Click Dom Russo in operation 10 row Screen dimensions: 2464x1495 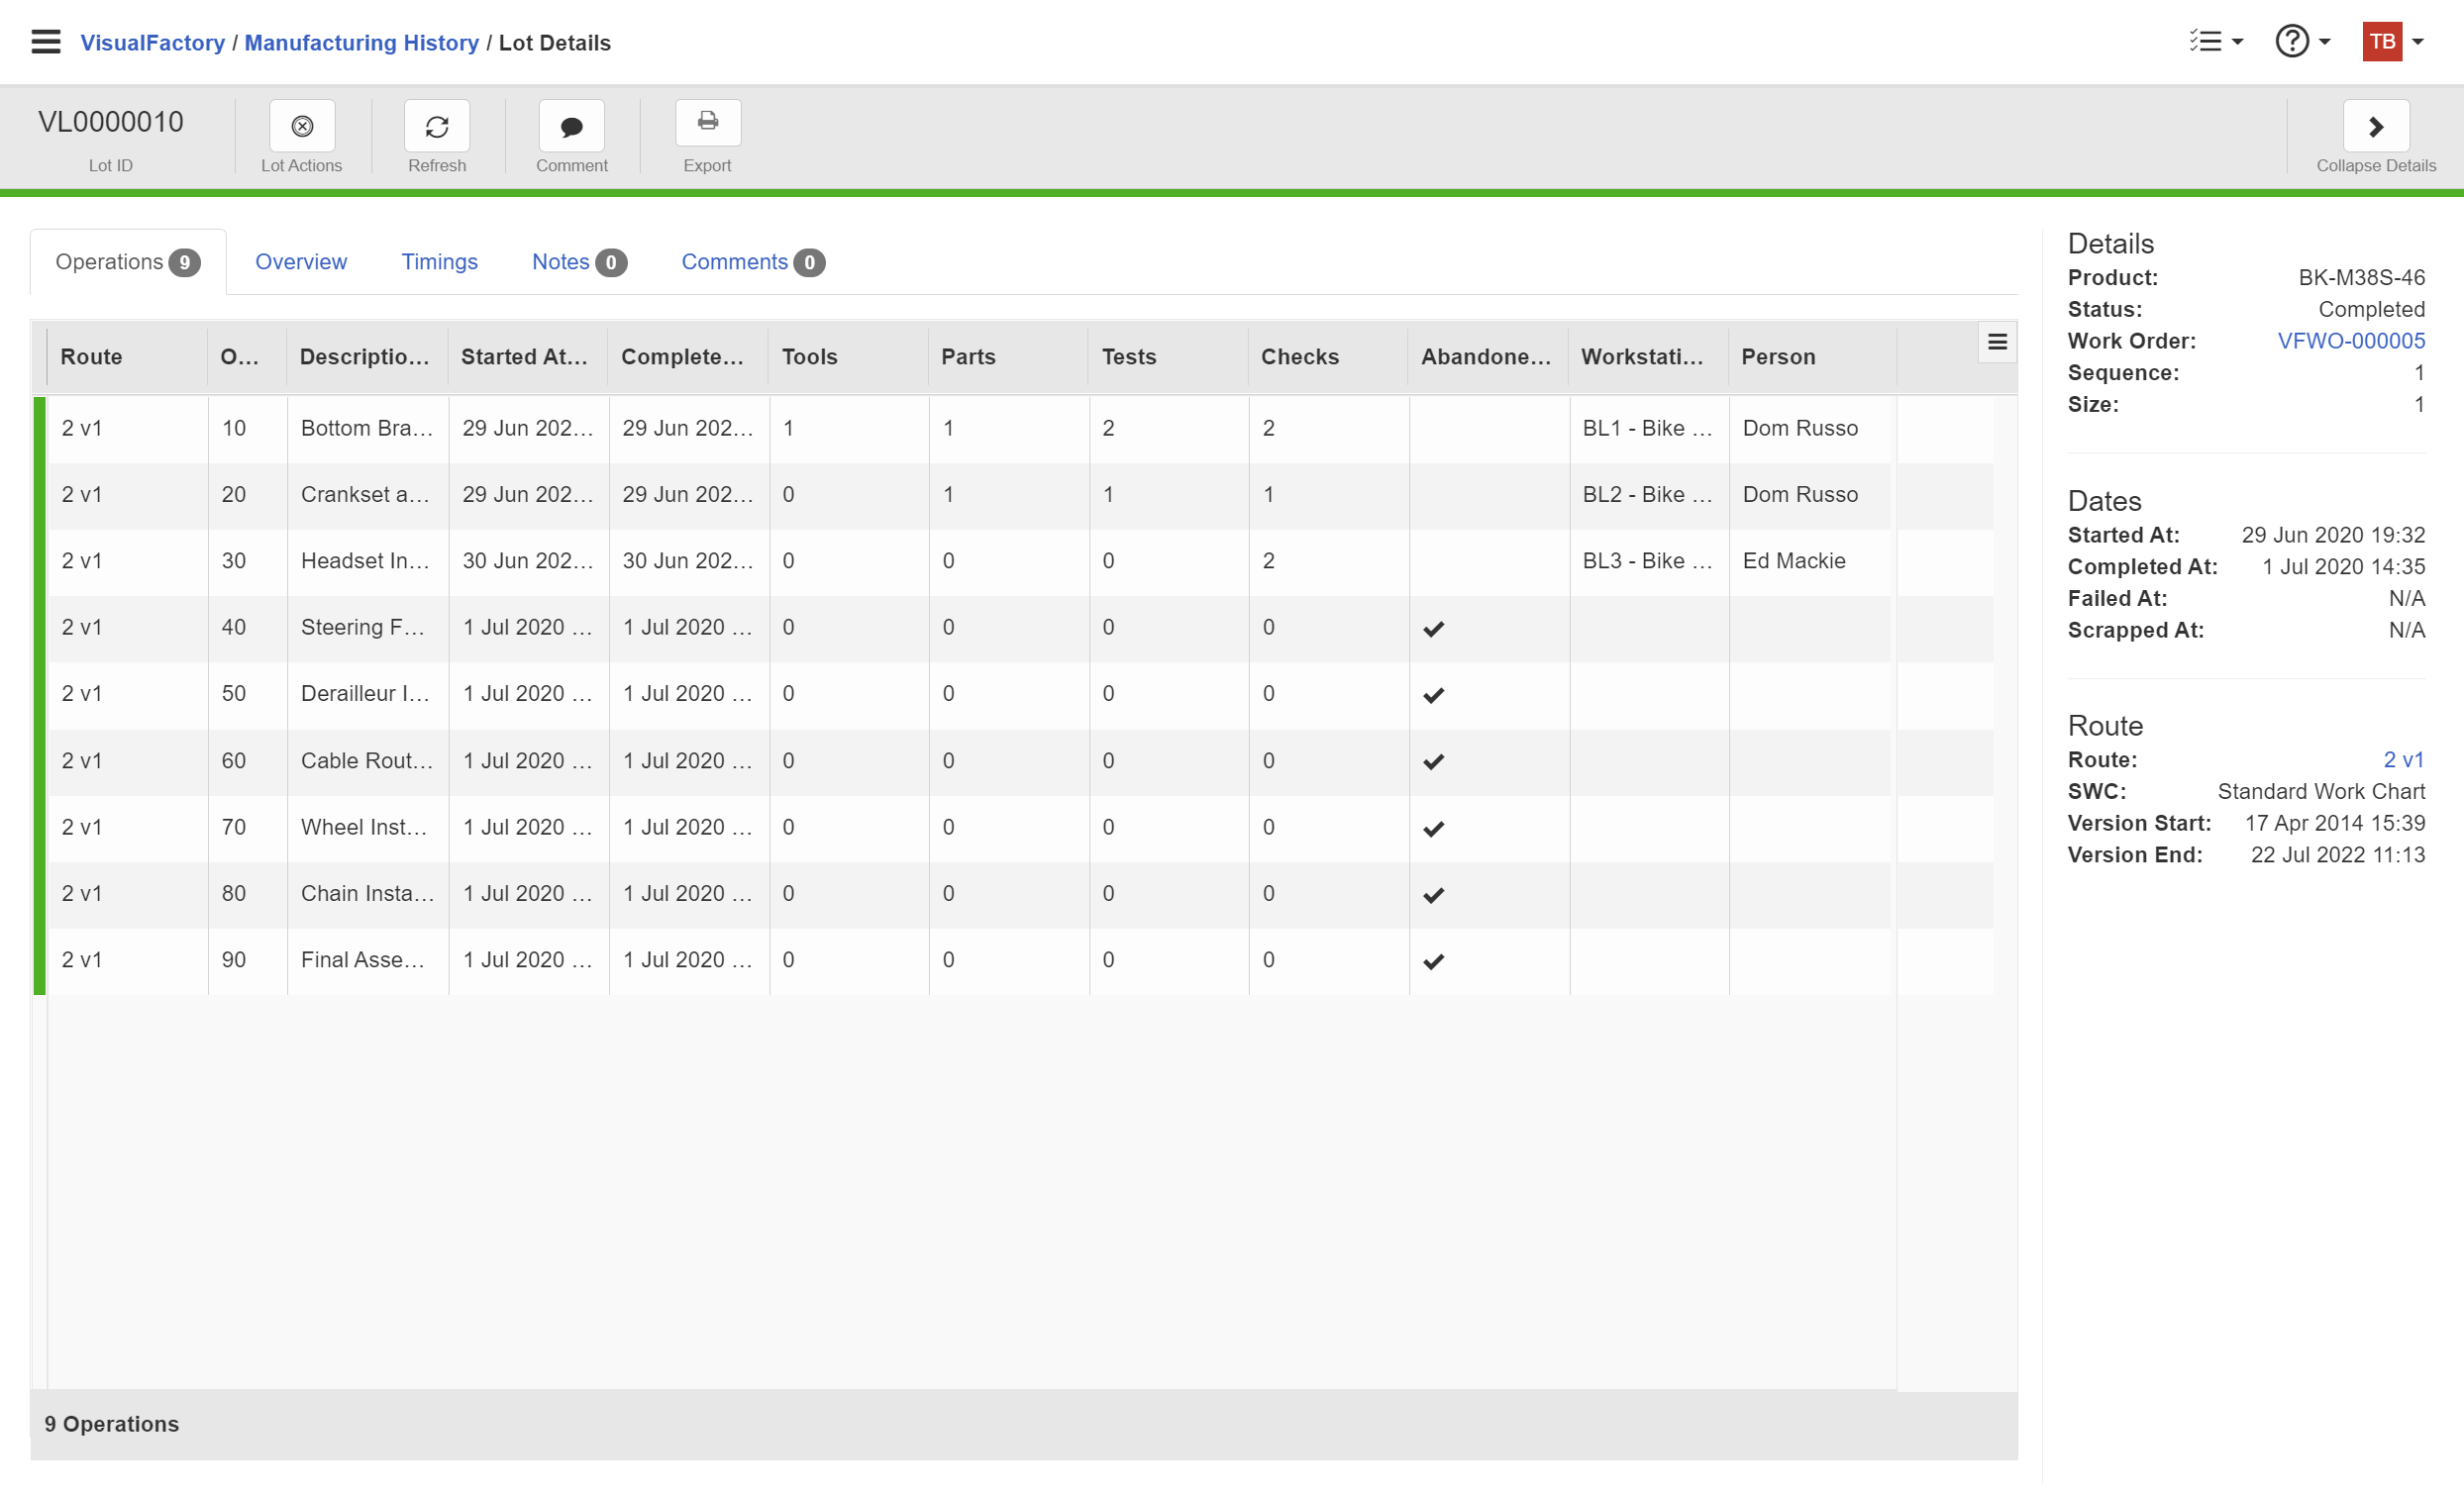click(x=1810, y=428)
